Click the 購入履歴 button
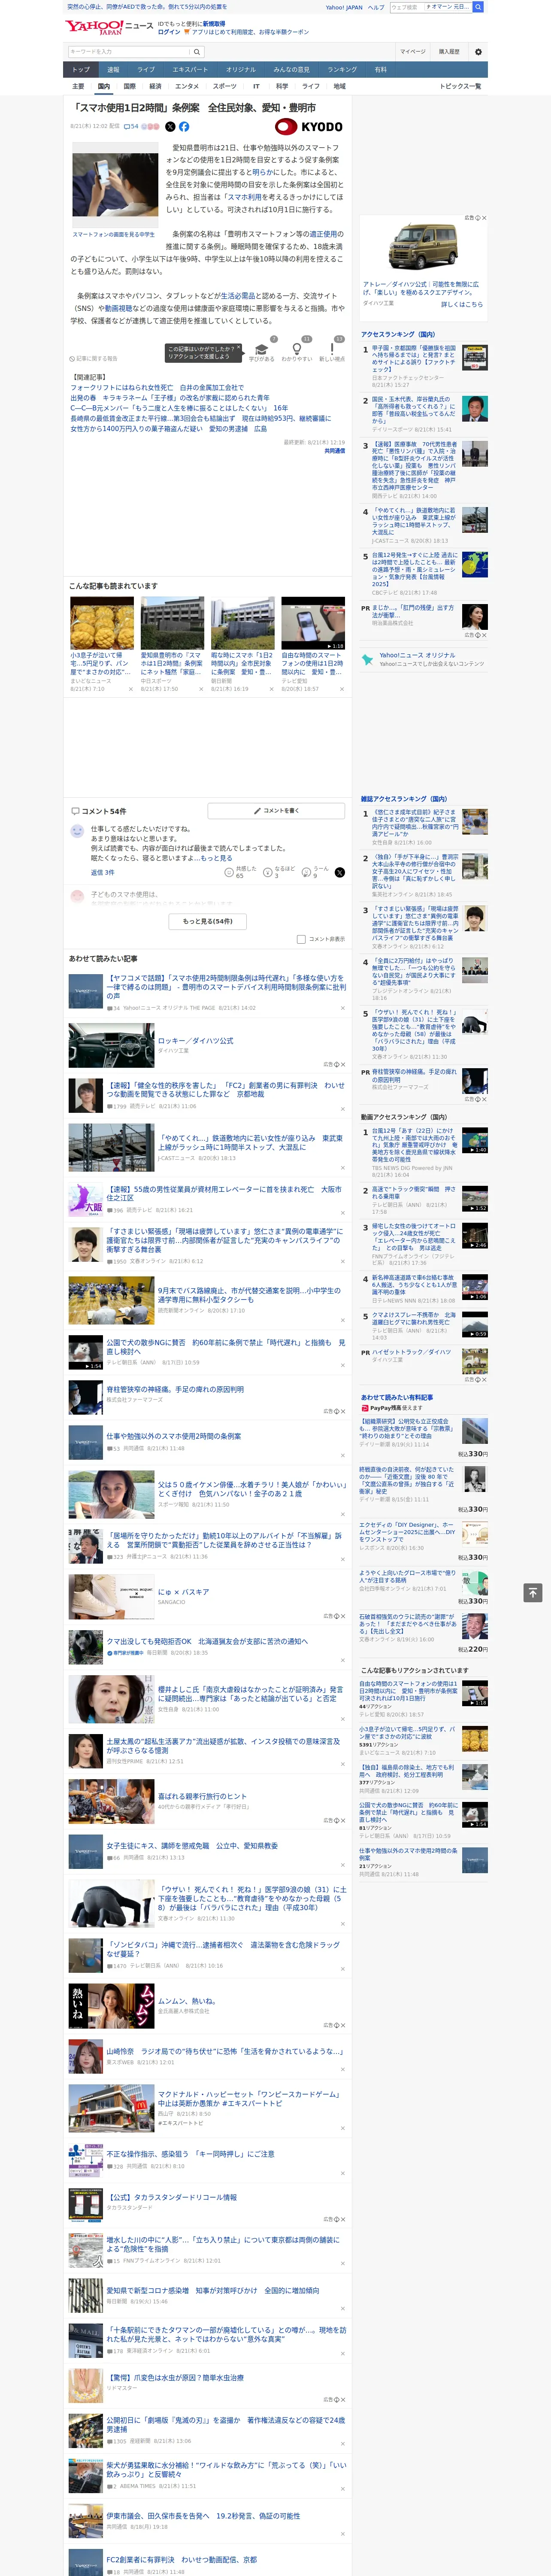 [449, 52]
